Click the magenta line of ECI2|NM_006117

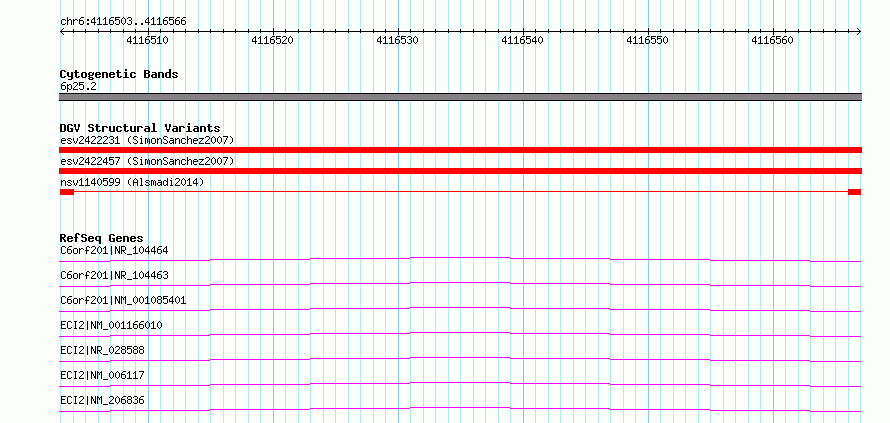(460, 384)
